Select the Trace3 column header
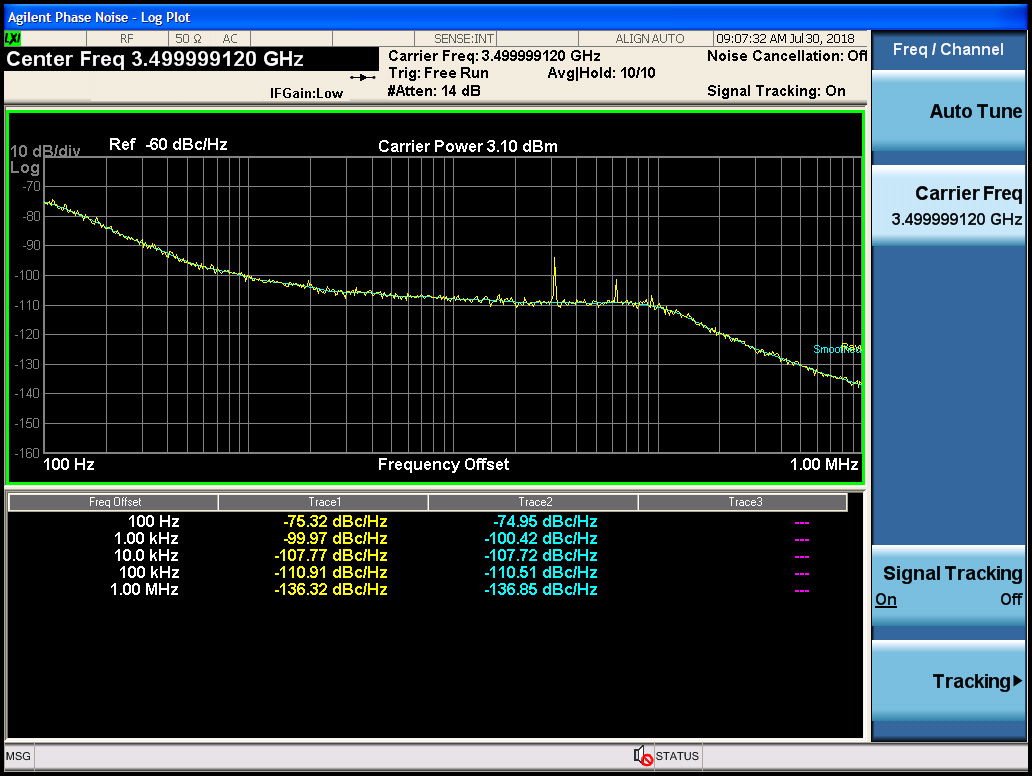 pyautogui.click(x=743, y=502)
